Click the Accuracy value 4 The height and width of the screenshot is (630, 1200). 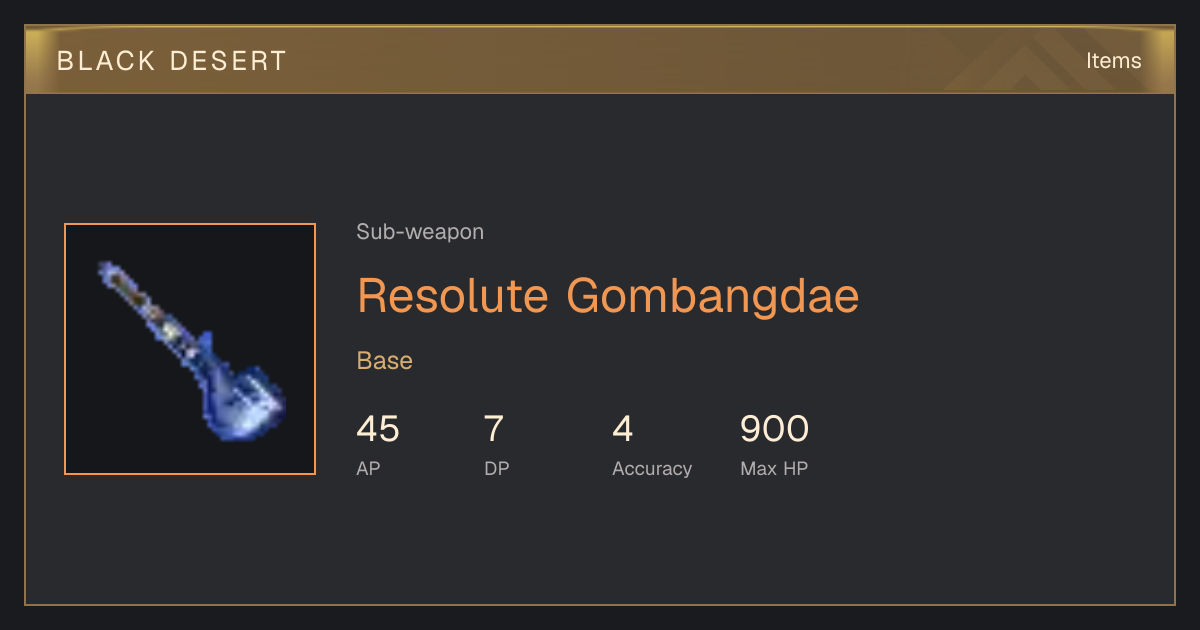[x=623, y=429]
